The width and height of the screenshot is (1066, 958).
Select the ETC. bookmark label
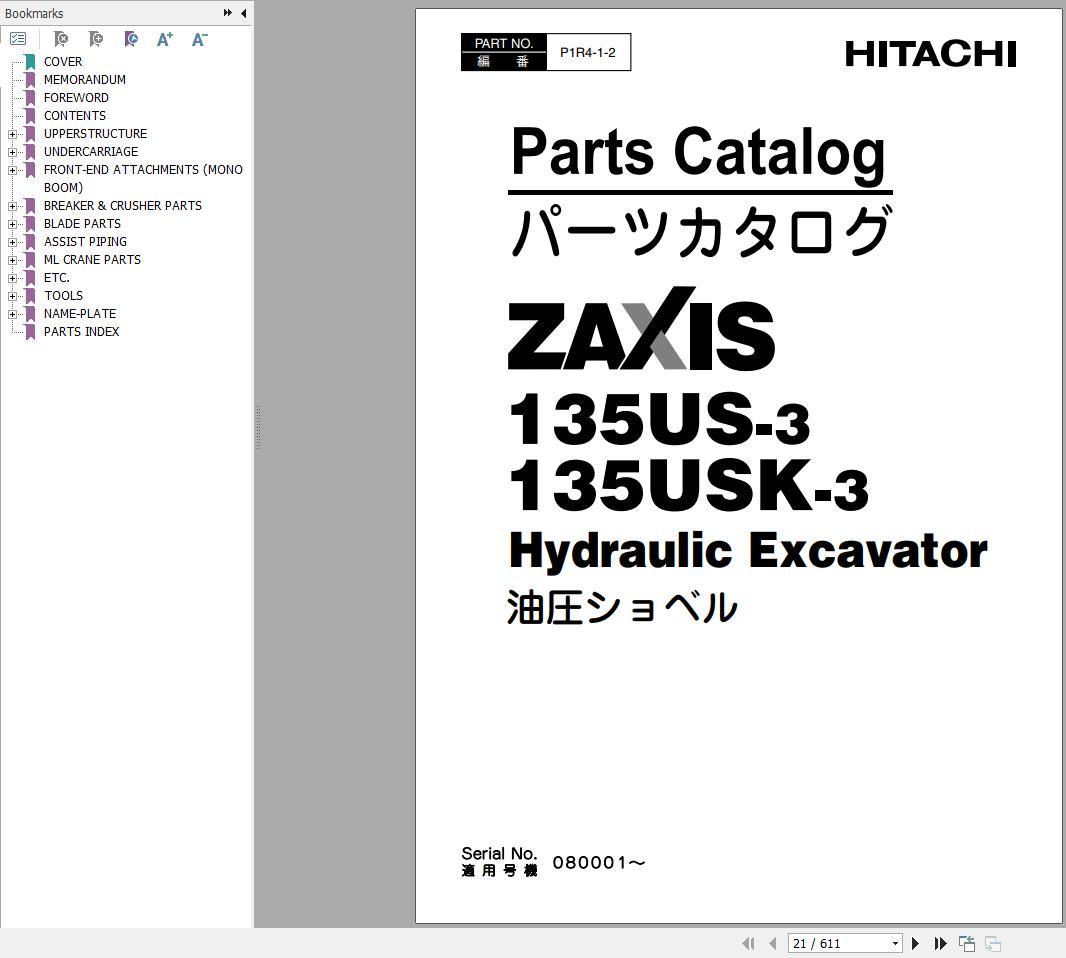tap(56, 277)
